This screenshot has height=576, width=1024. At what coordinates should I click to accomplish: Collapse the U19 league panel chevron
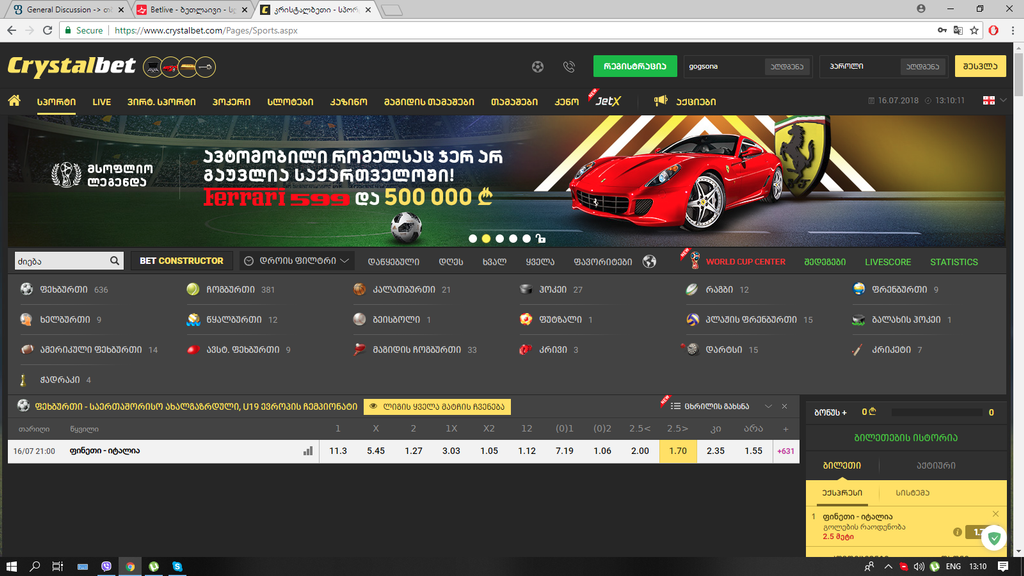[768, 406]
